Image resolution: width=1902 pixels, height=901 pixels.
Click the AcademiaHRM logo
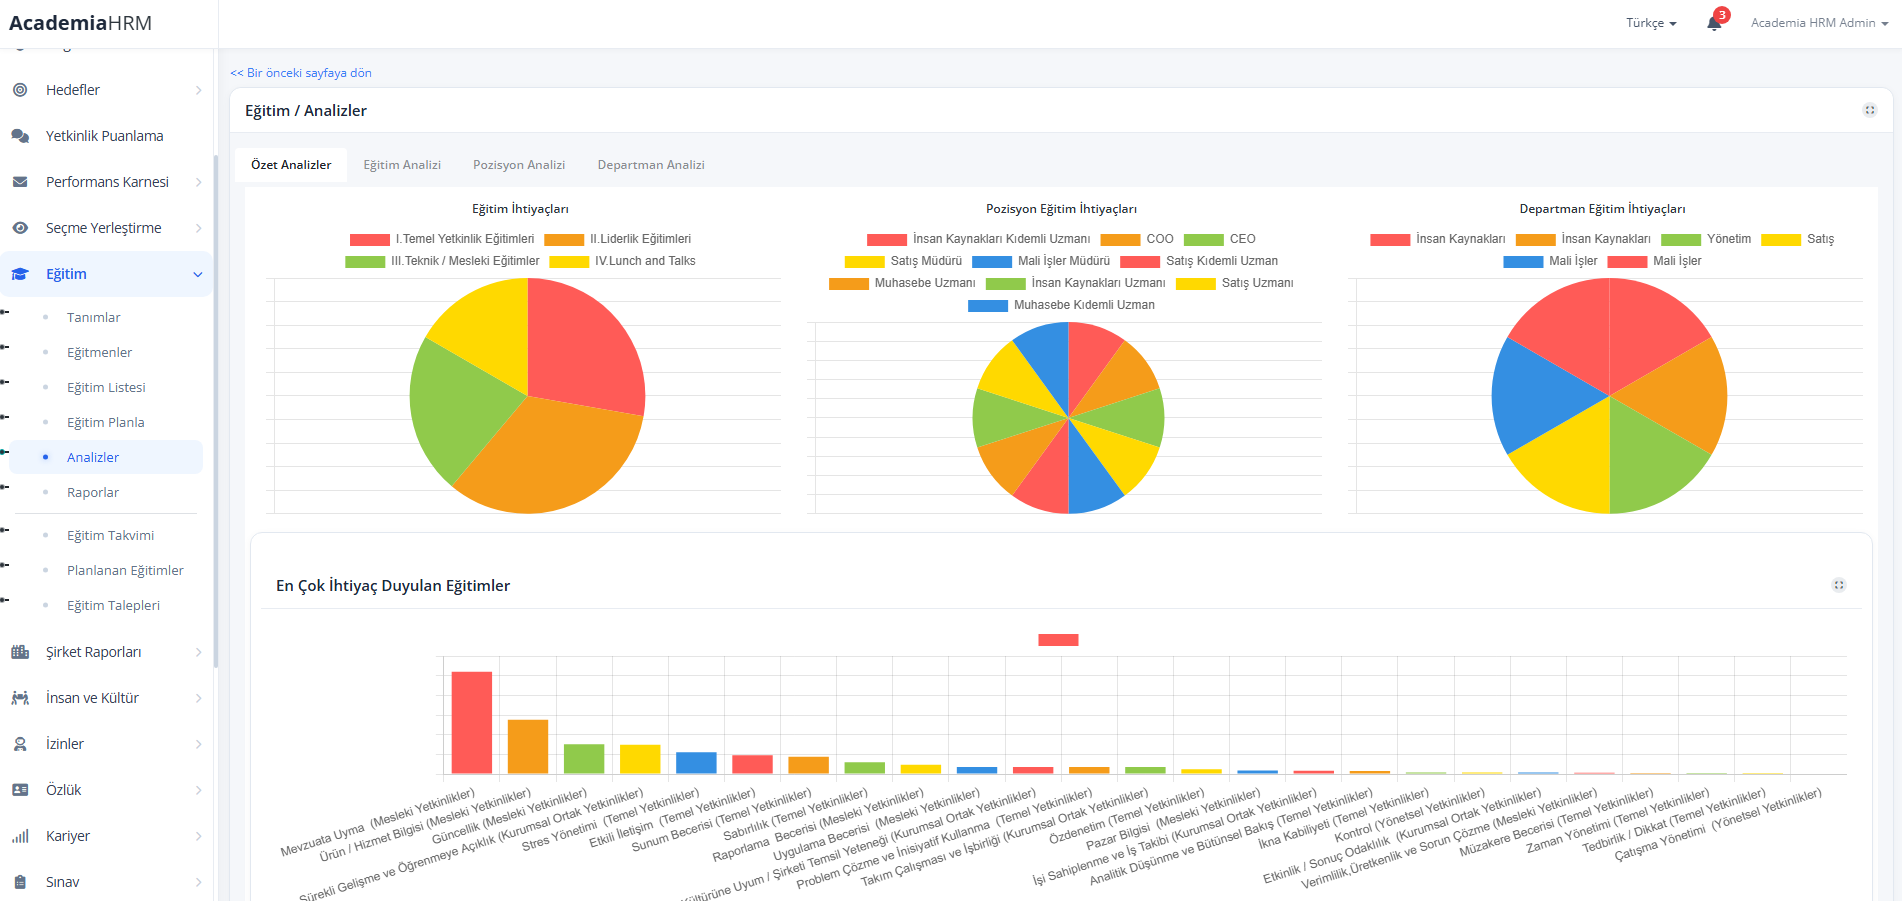click(81, 23)
